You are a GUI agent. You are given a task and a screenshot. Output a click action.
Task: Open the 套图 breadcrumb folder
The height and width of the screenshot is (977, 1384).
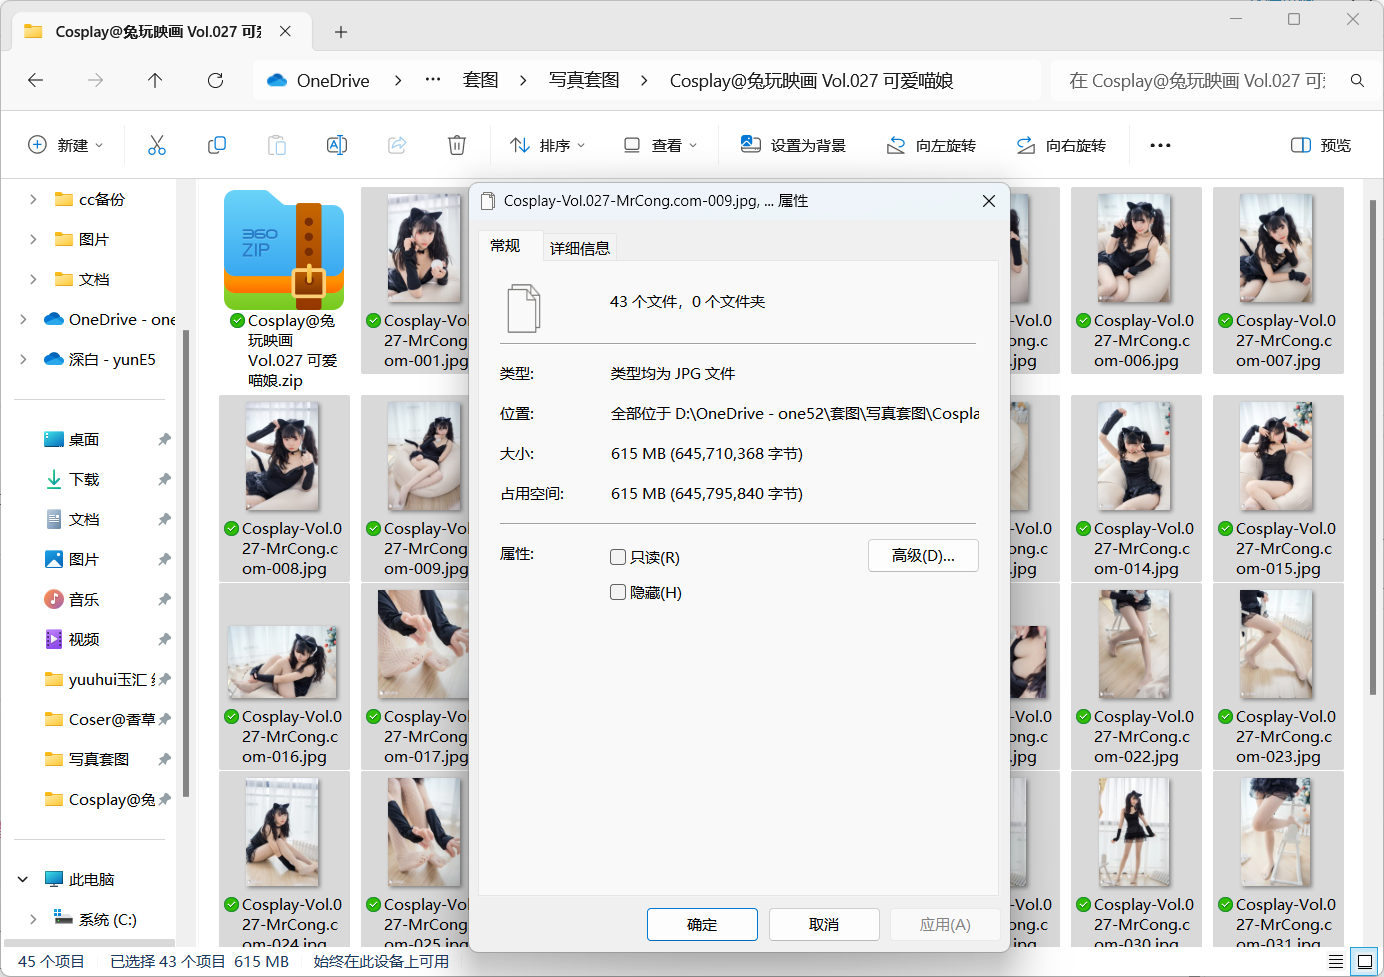(x=480, y=80)
